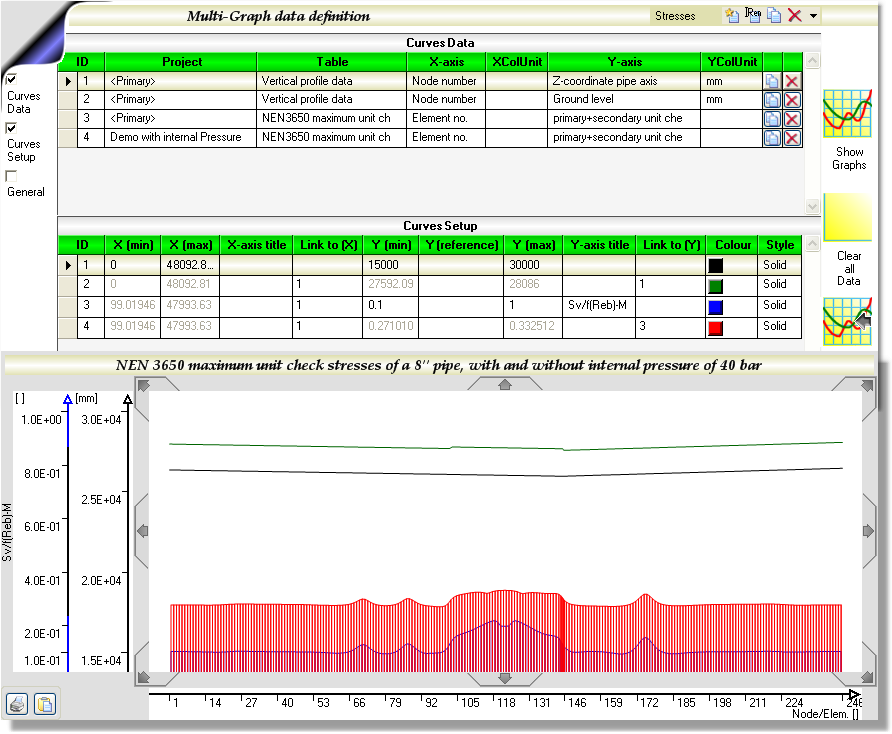Click the Y-axis title column header
892x734 pixels.
pos(599,245)
